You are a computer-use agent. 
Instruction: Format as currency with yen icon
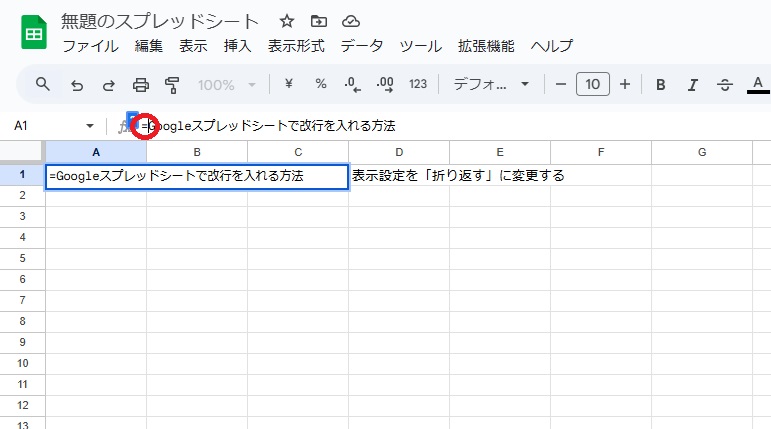(289, 84)
